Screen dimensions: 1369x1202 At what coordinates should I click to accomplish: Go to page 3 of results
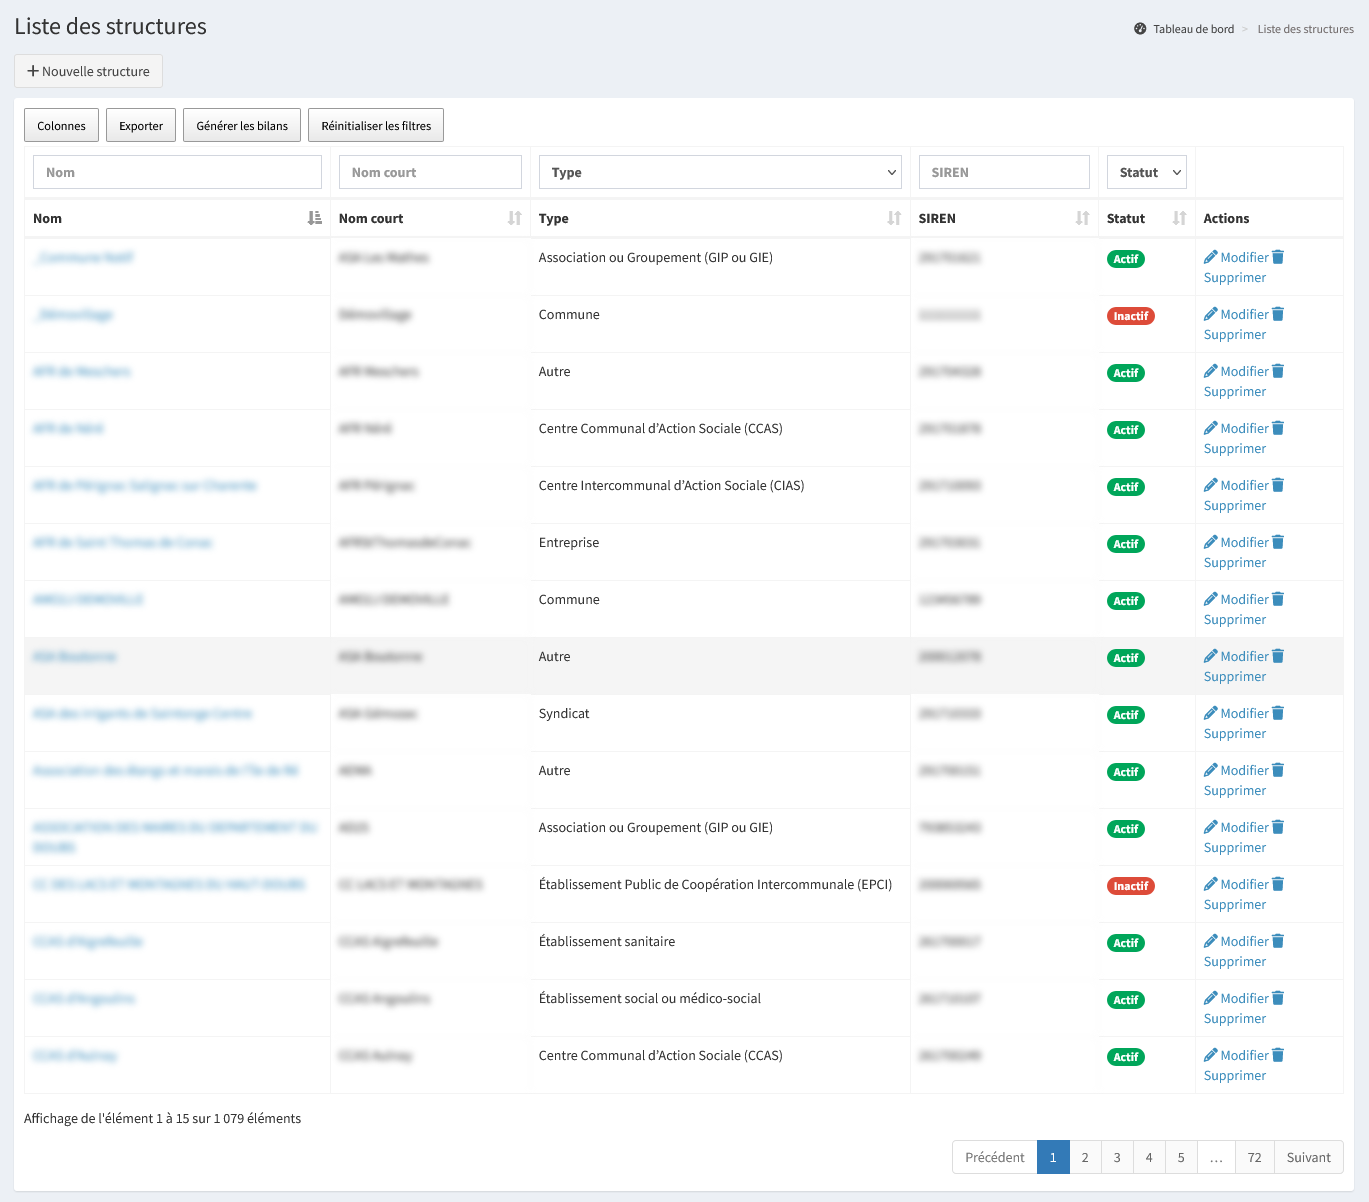(1117, 1157)
